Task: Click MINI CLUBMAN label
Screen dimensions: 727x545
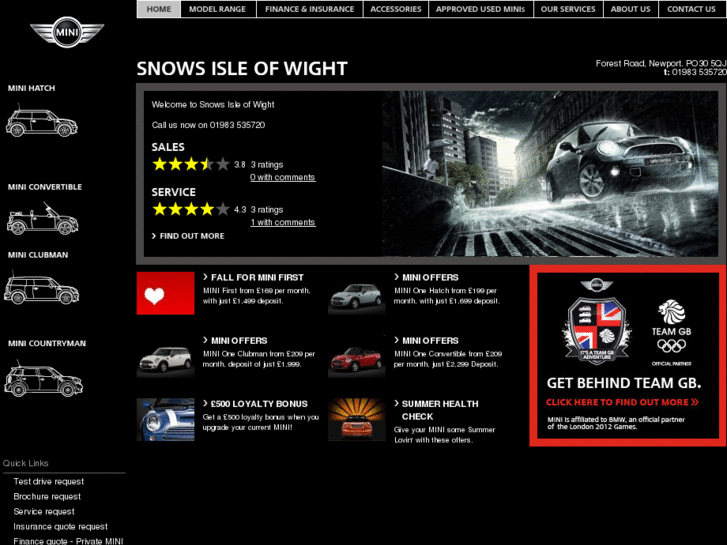Action: pyautogui.click(x=38, y=255)
